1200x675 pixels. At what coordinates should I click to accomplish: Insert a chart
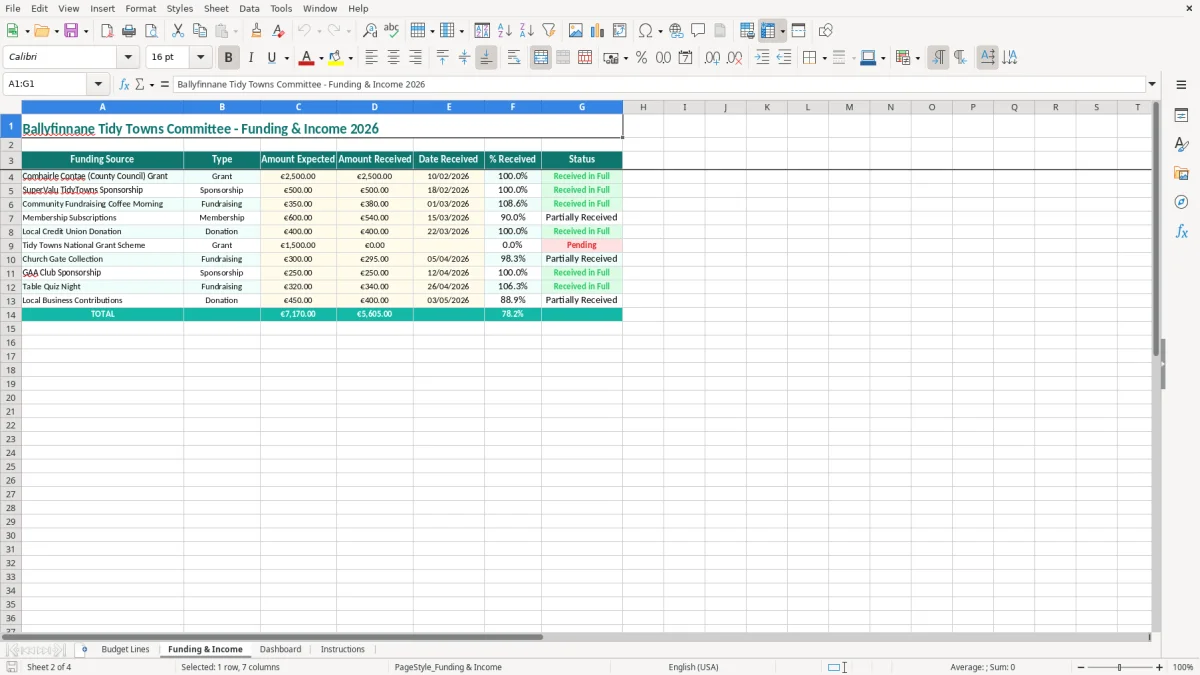(x=598, y=31)
